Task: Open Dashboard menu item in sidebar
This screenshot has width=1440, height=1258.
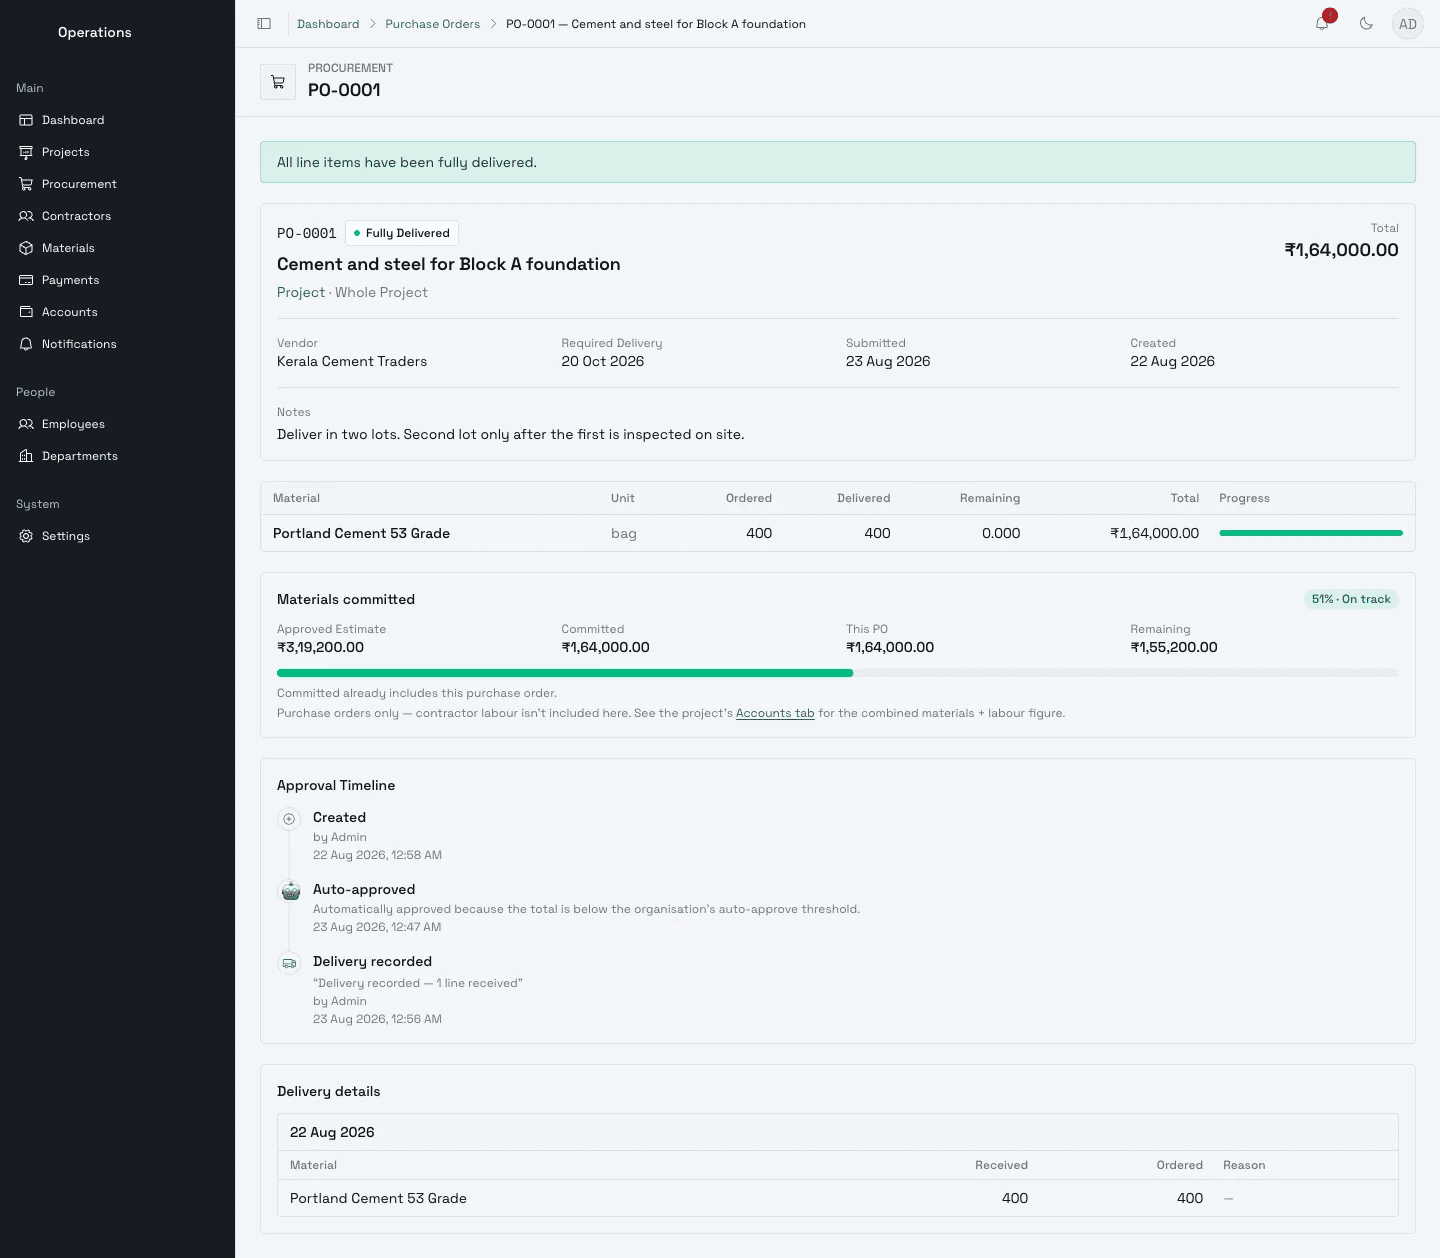Action: [117, 120]
